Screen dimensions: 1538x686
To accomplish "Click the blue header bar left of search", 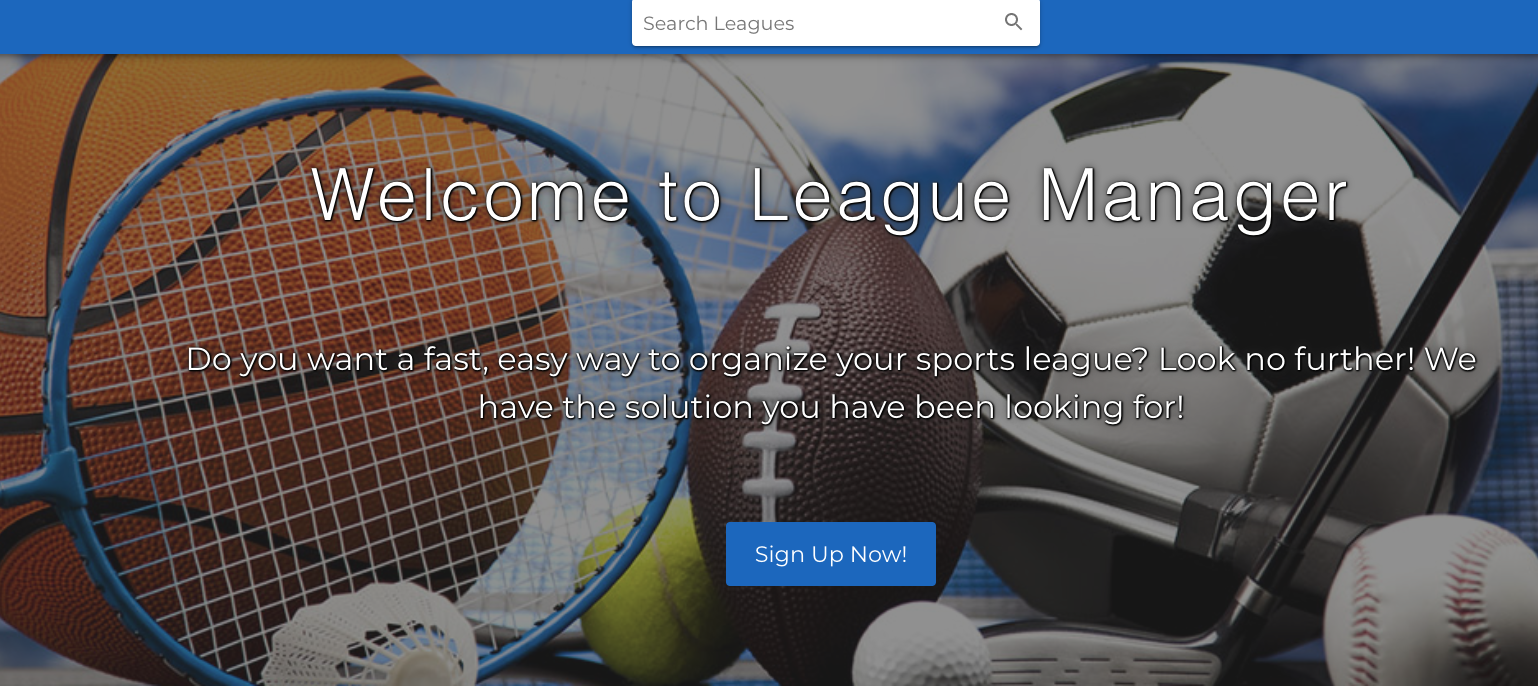I will coord(316,26).
